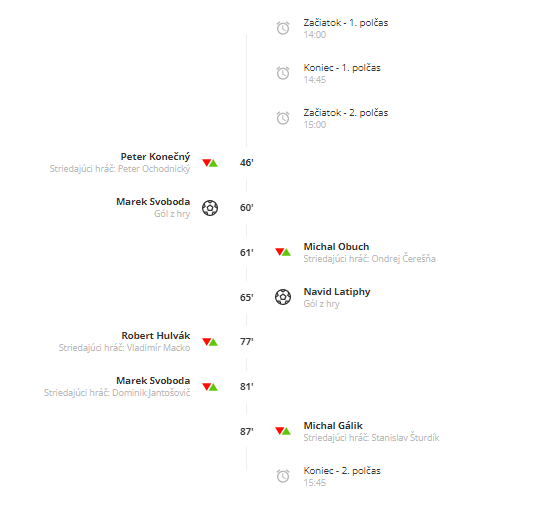Select player name Robert Hulvák
Viewport: 539px width, 513px height.
click(156, 336)
